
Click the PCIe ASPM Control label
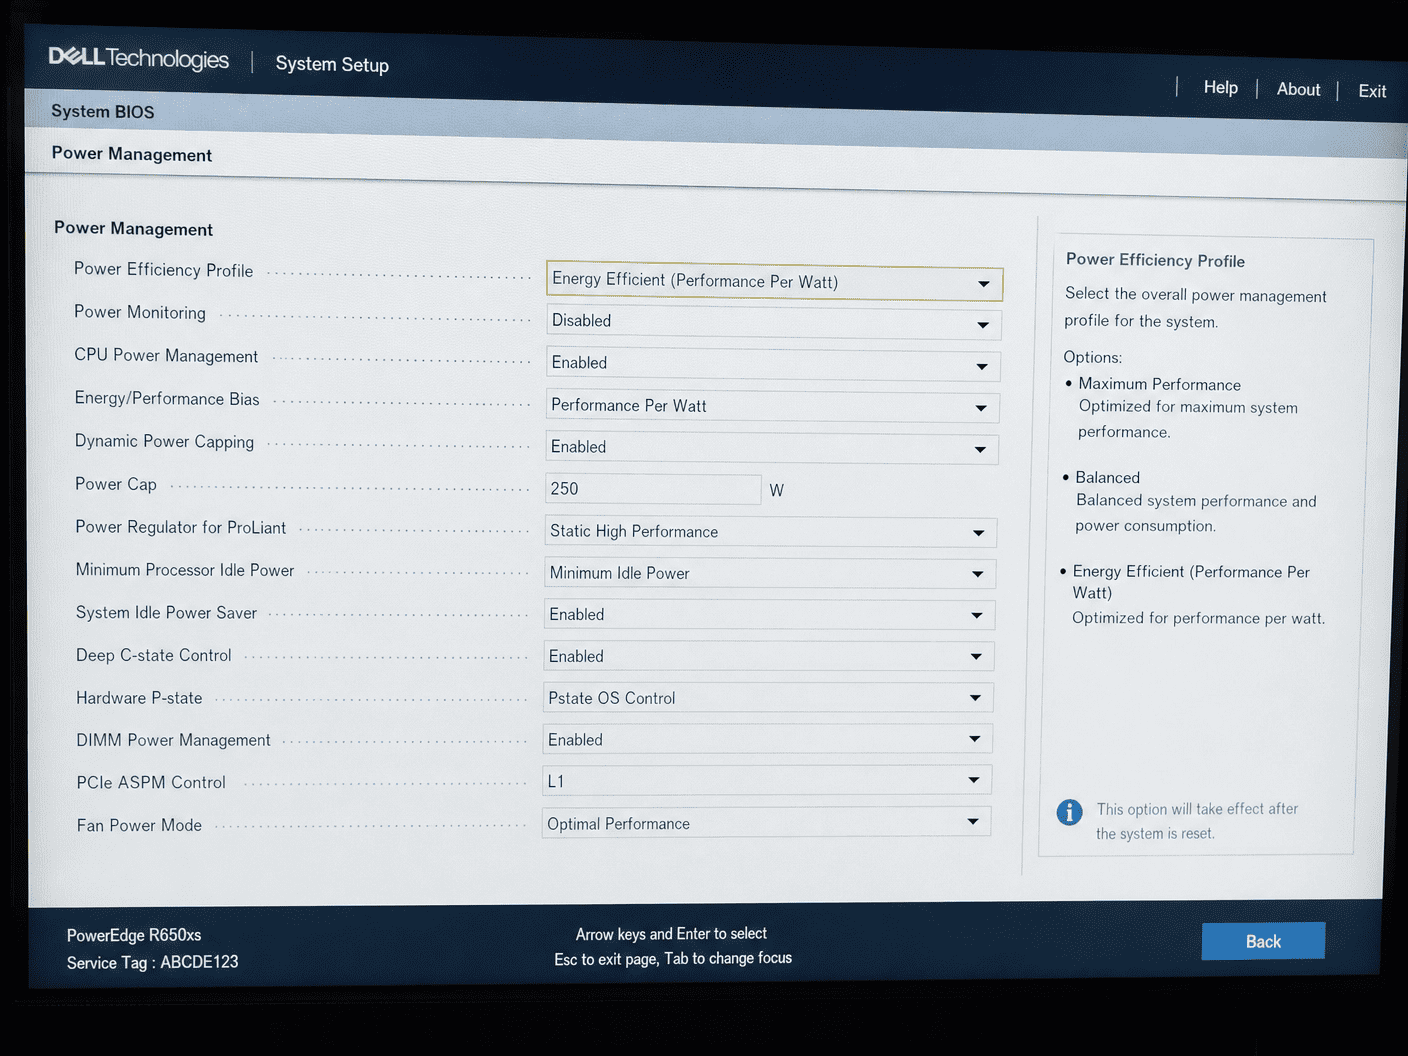151,782
